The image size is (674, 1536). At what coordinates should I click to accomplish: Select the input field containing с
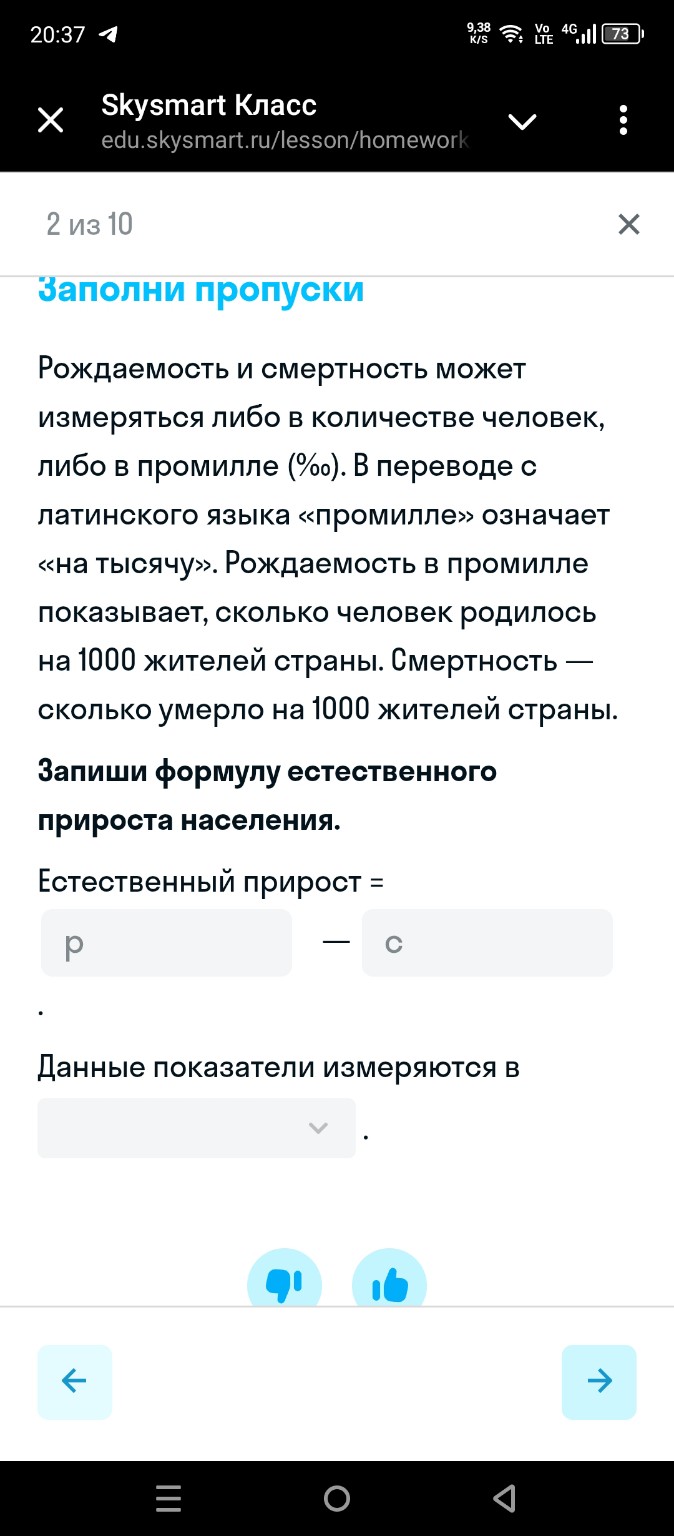coord(487,942)
